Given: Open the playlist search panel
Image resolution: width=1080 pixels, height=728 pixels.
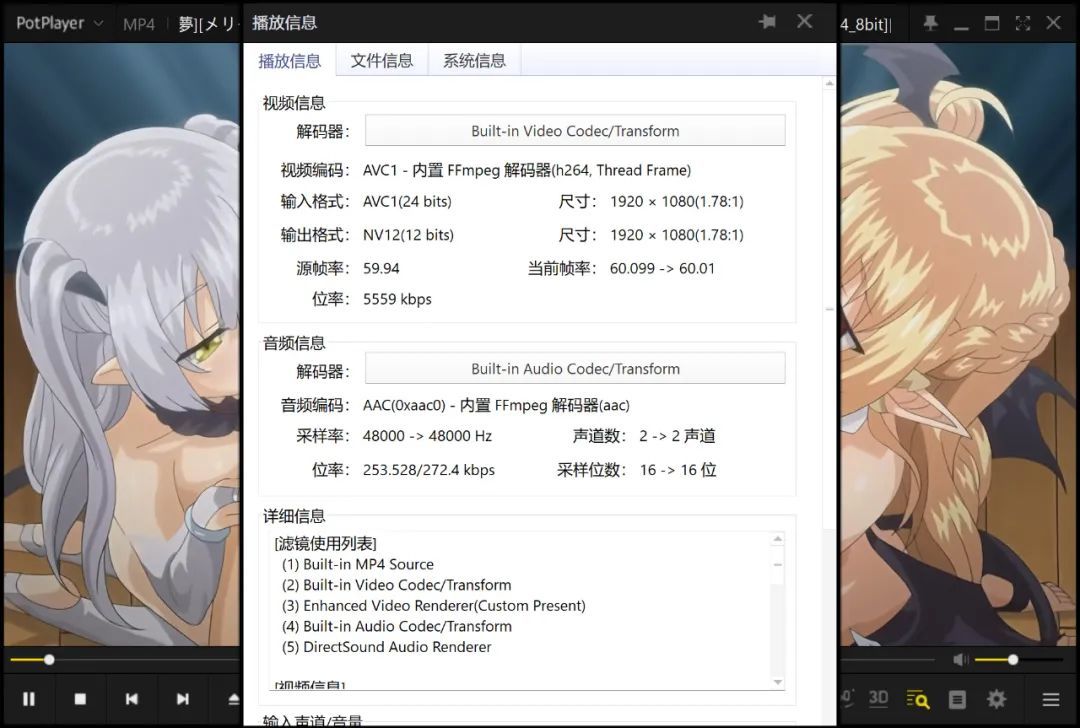Looking at the screenshot, I should coord(917,700).
